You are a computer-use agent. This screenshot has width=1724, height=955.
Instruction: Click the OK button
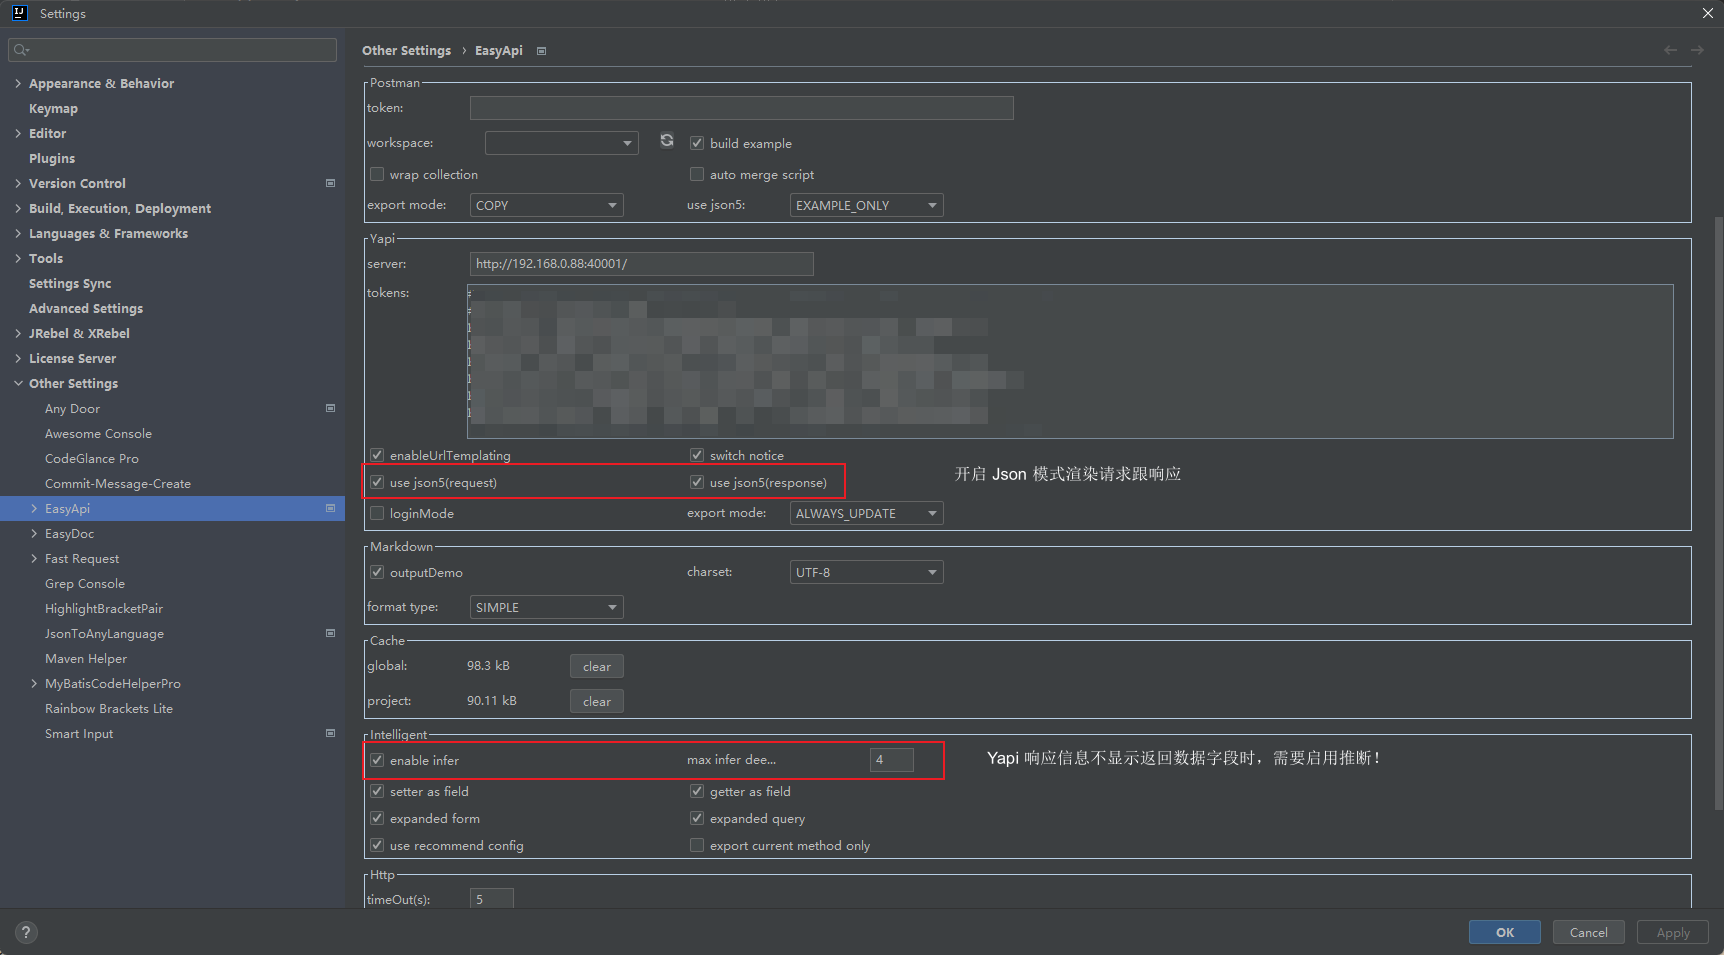pyautogui.click(x=1504, y=932)
